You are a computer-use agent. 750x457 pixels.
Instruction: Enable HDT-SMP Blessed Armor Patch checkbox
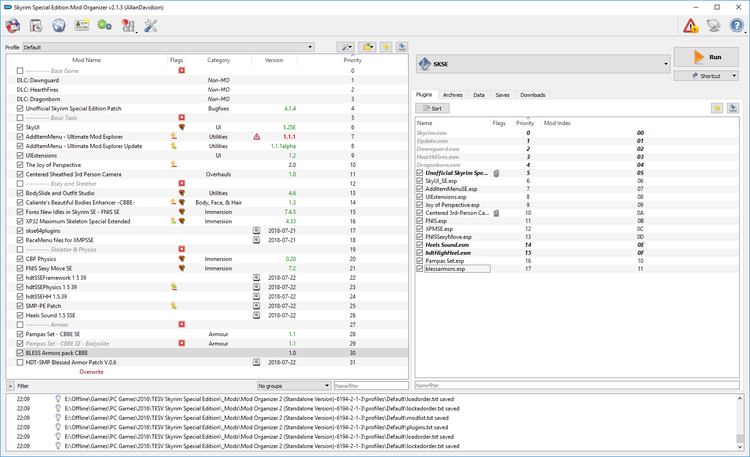tap(20, 362)
